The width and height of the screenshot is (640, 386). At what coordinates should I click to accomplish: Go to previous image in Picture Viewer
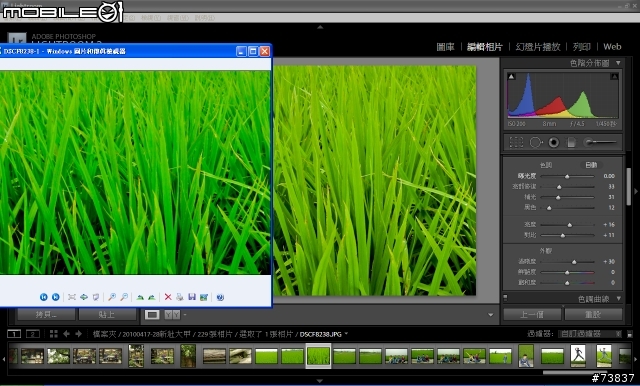point(44,297)
